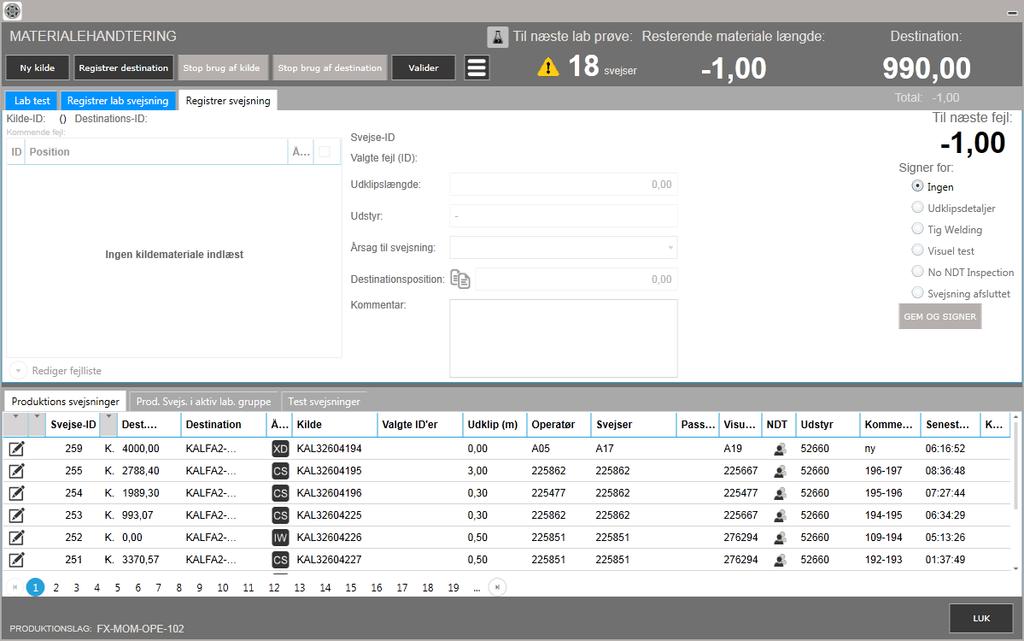Click into the Kommentar text area
The width and height of the screenshot is (1024, 641).
[x=563, y=338]
